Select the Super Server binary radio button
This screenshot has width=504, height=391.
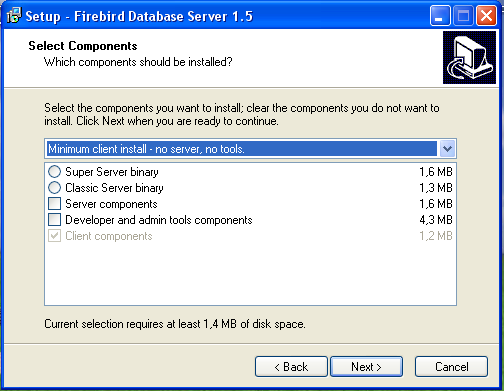pyautogui.click(x=54, y=172)
